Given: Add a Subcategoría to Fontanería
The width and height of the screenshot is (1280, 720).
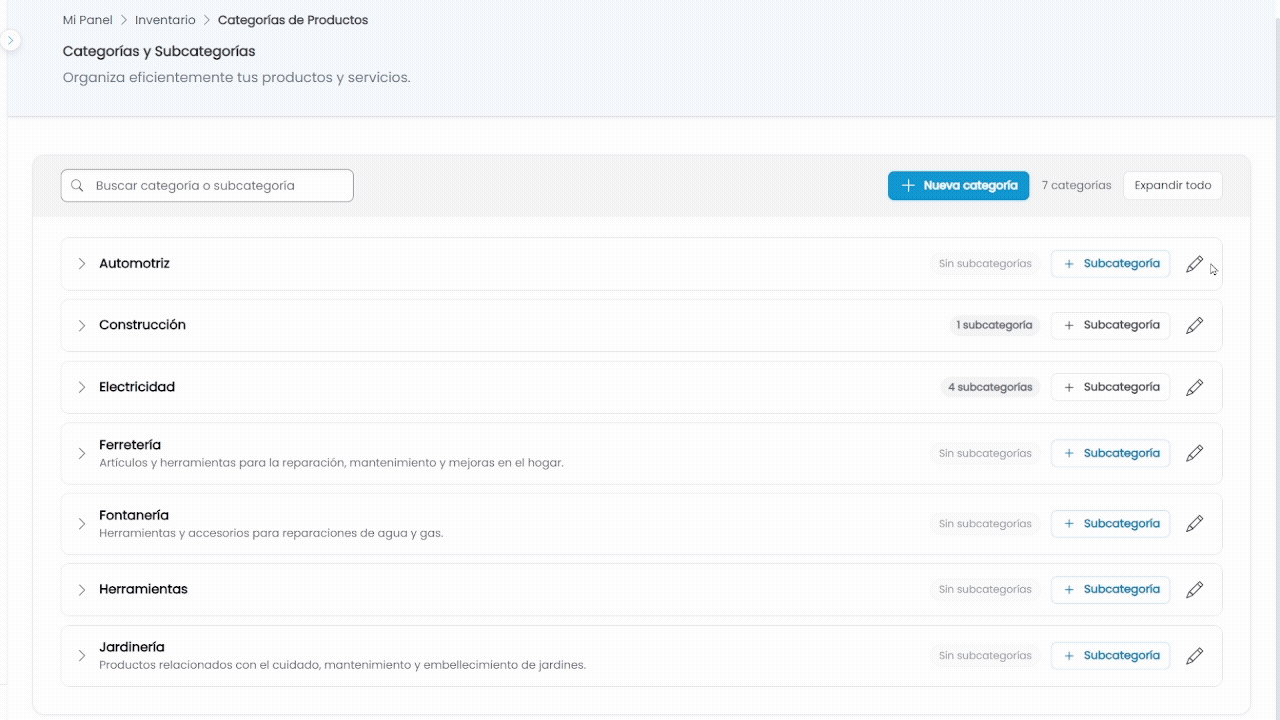Looking at the screenshot, I should coord(1110,524).
